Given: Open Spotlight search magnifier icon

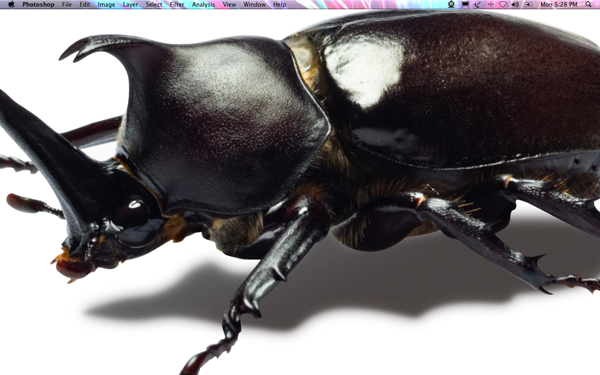Looking at the screenshot, I should click(x=588, y=4).
